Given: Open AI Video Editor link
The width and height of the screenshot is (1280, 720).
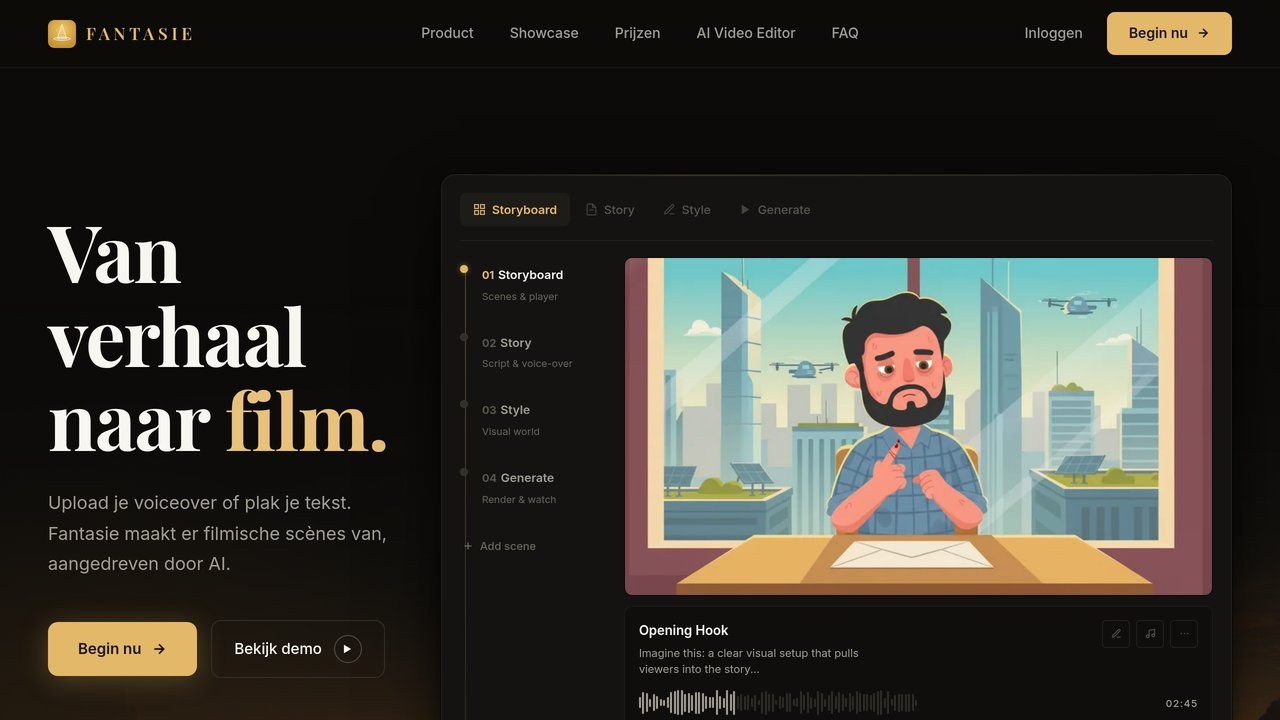Looking at the screenshot, I should point(746,33).
